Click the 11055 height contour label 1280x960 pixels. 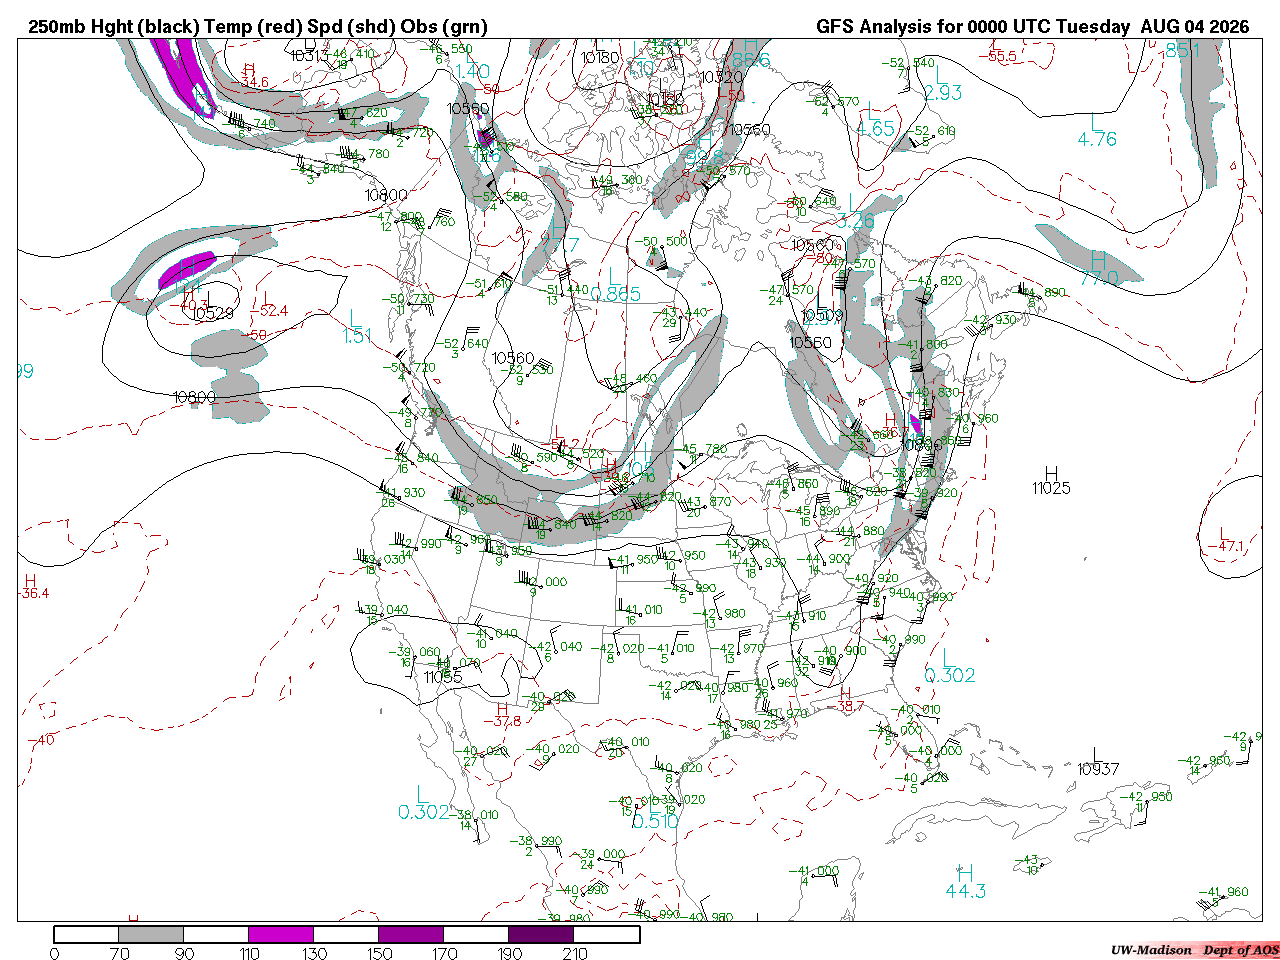(x=443, y=677)
